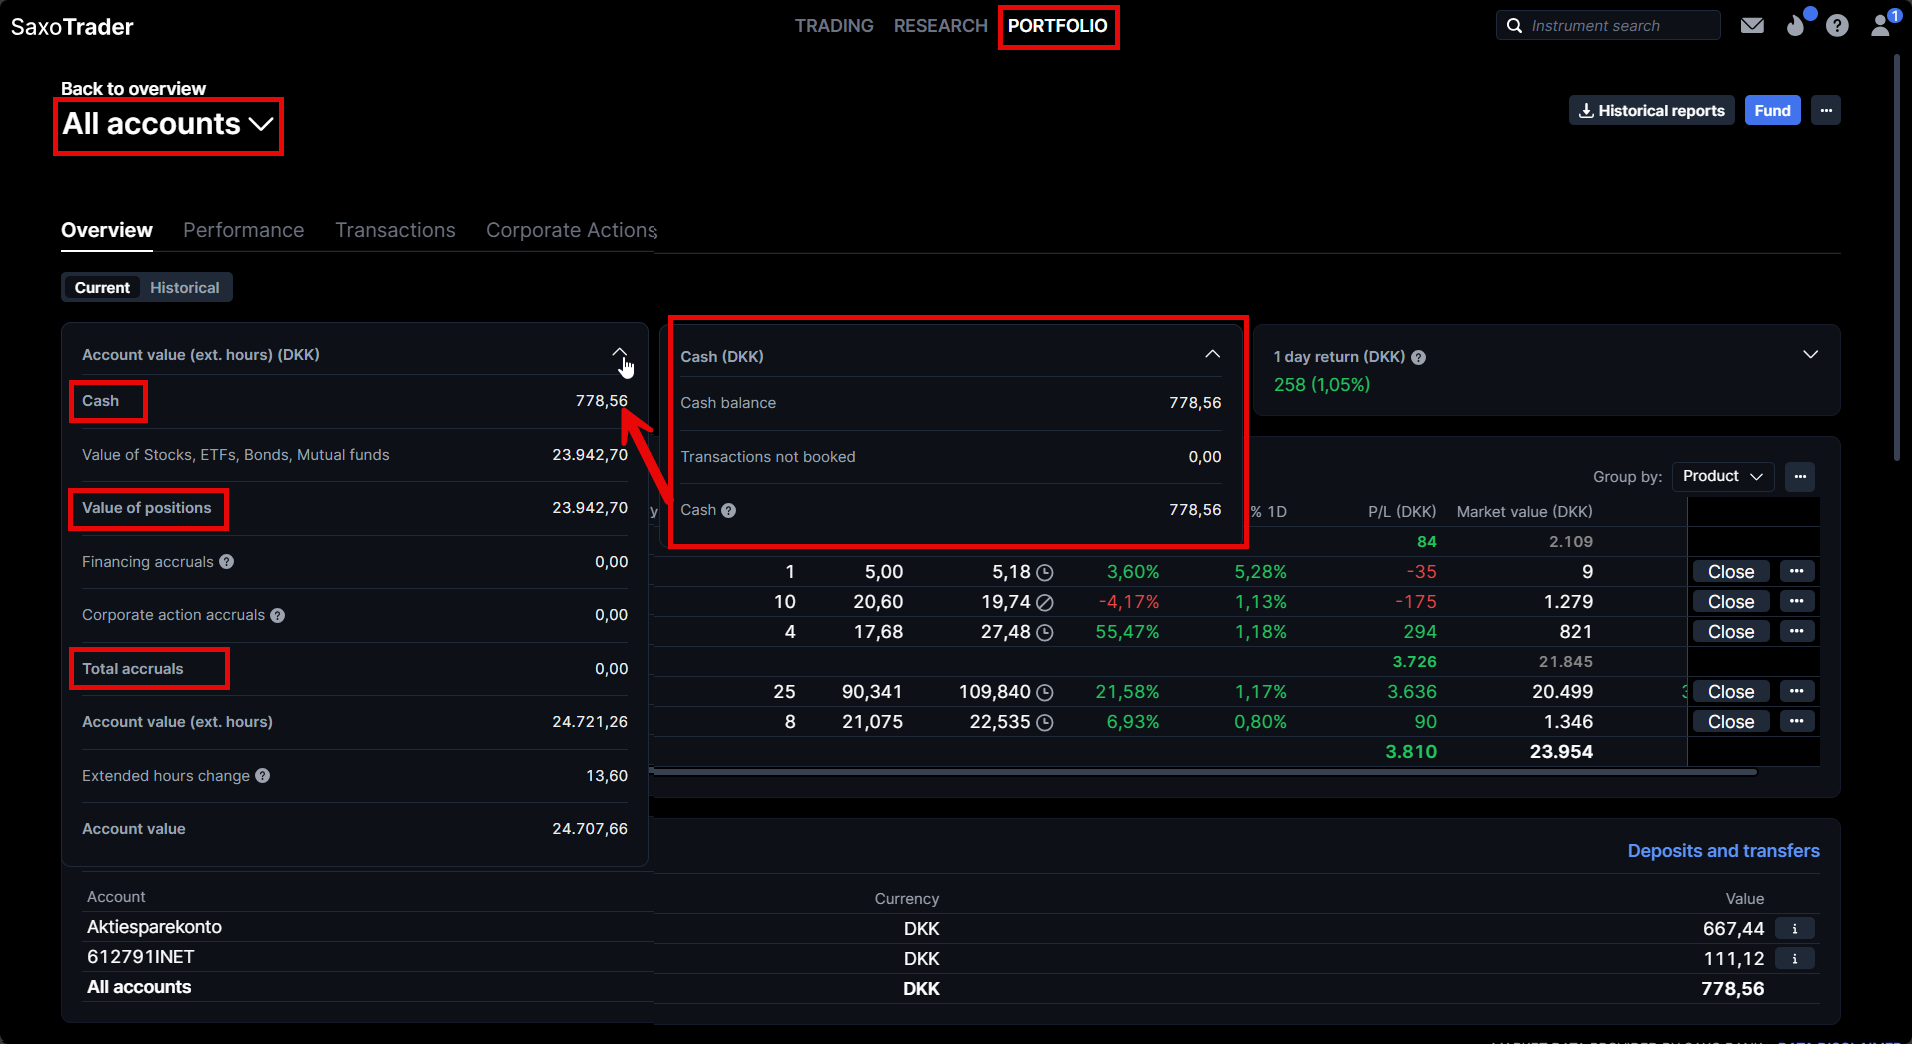1912x1044 pixels.
Task: Open Deposits and transfers link
Action: pos(1723,851)
